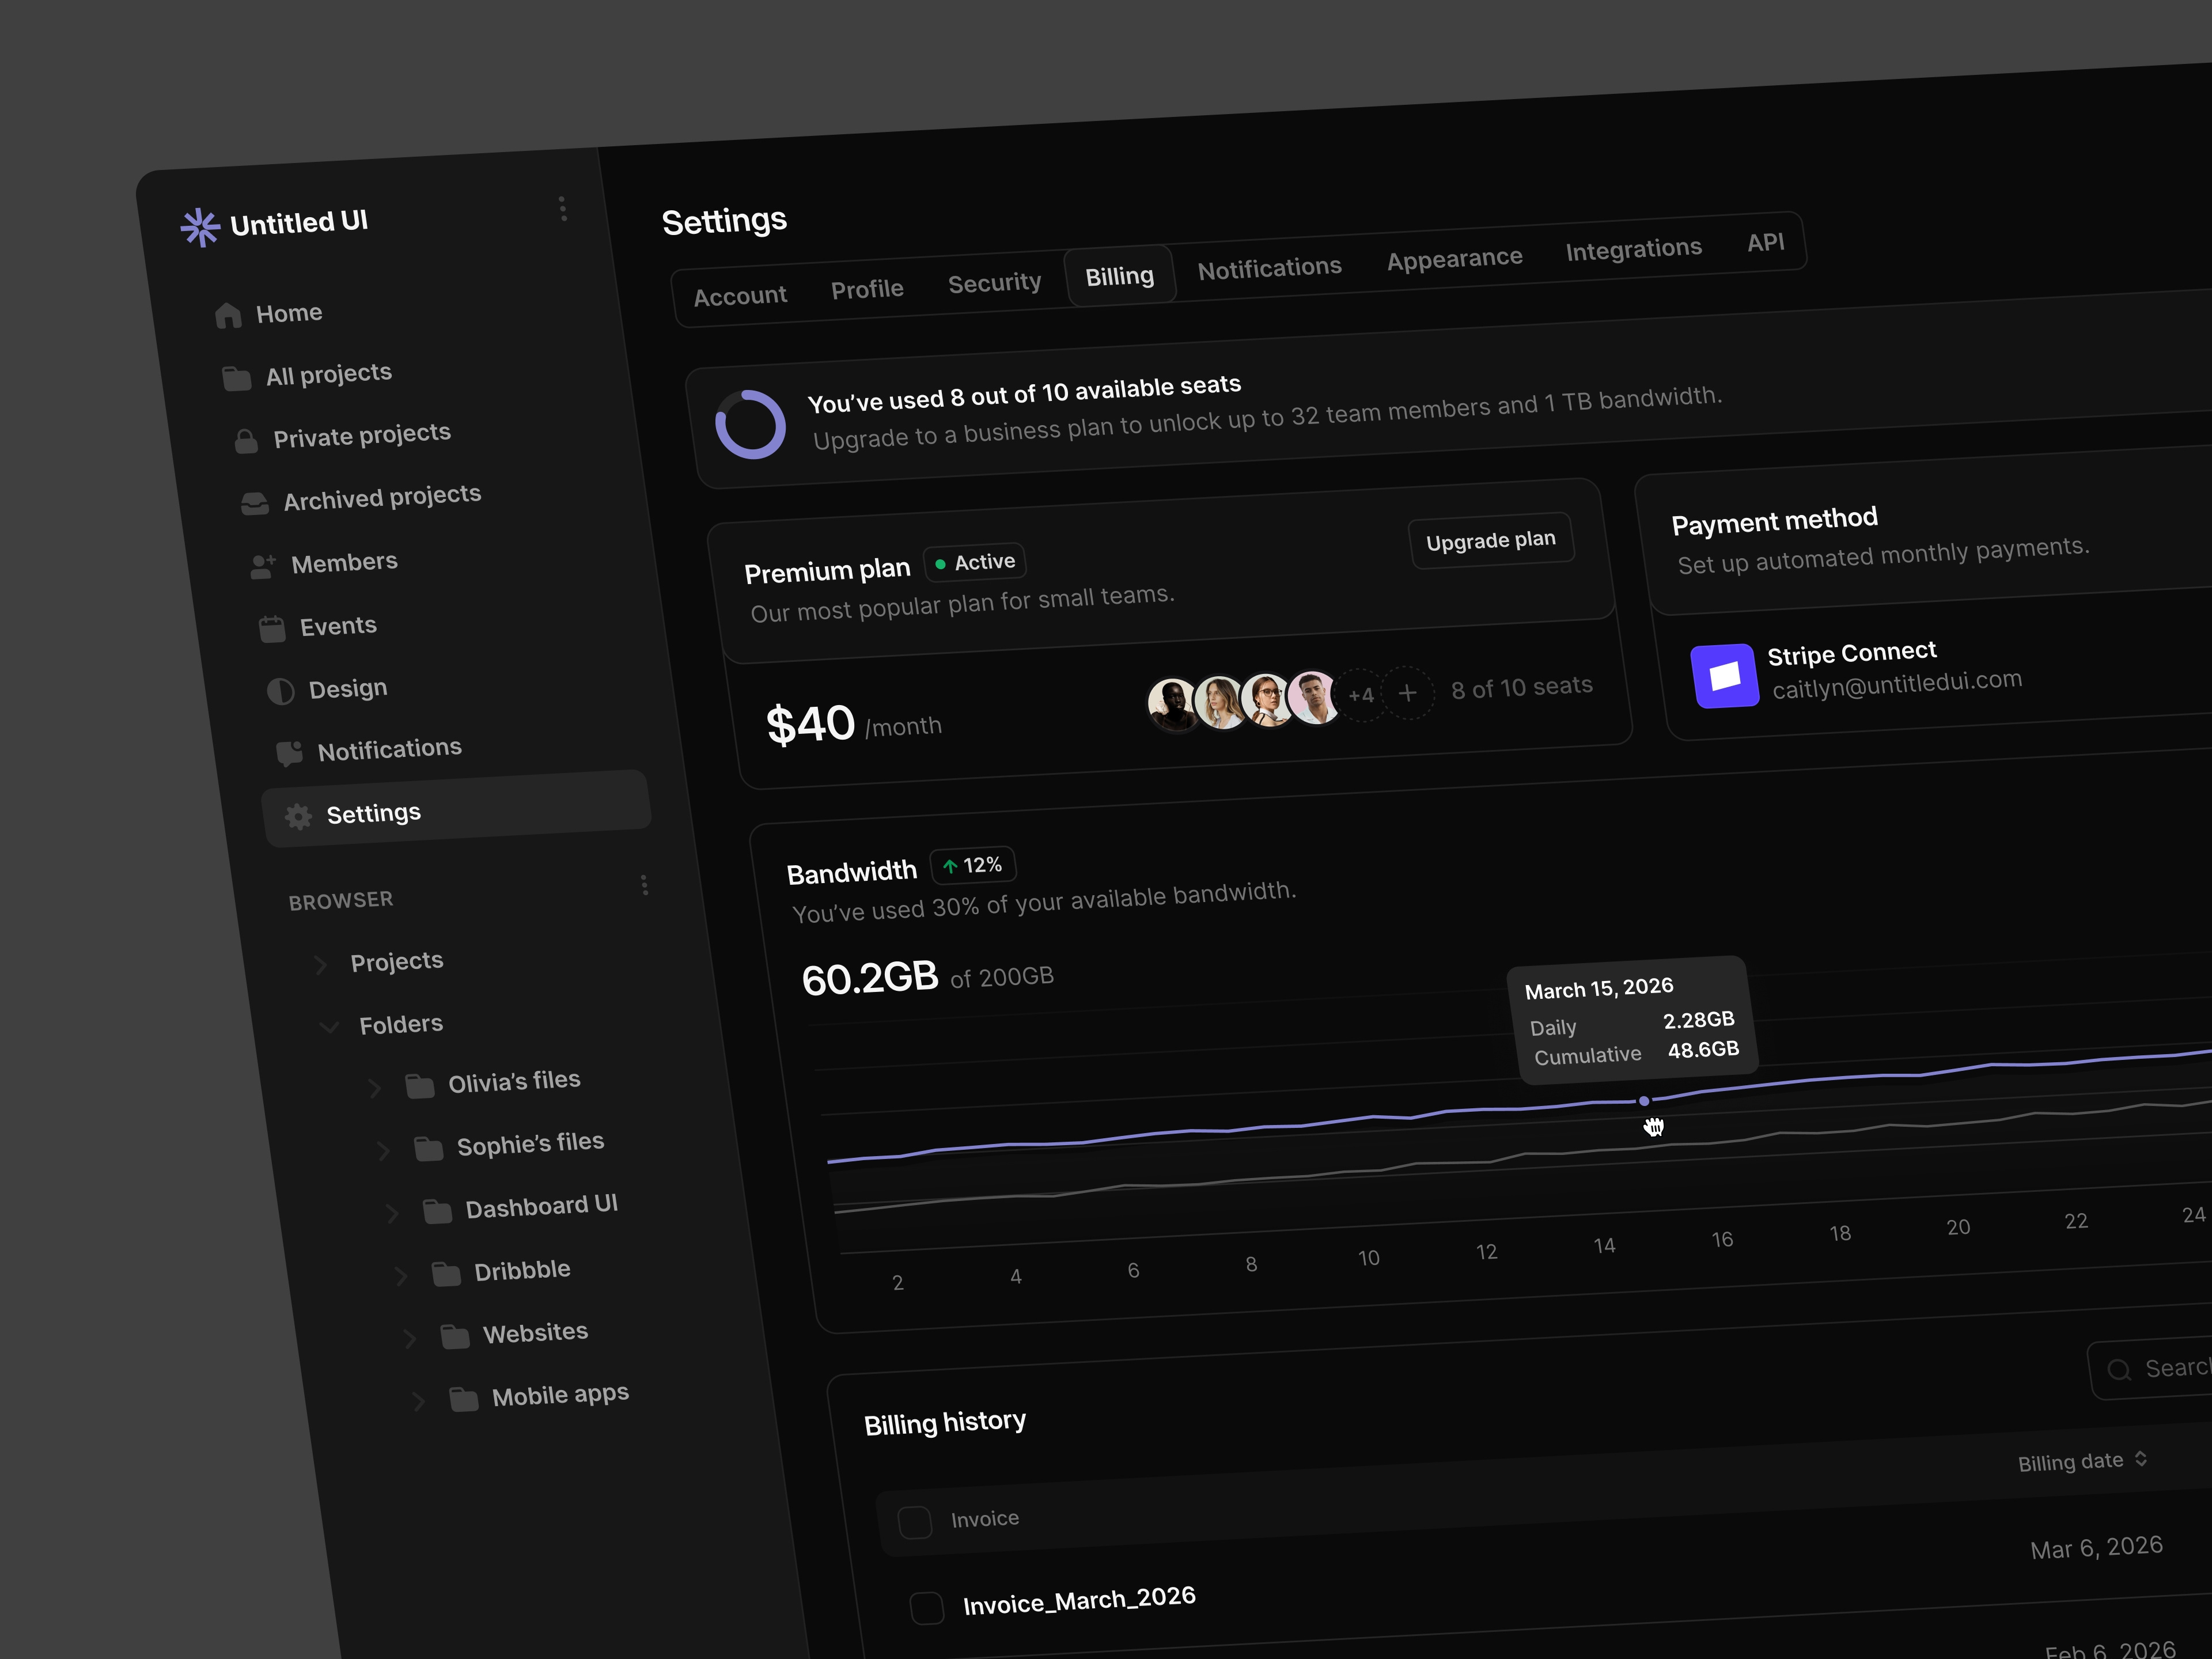Open the Notifications settings tab
The height and width of the screenshot is (1659, 2212).
(x=1269, y=268)
